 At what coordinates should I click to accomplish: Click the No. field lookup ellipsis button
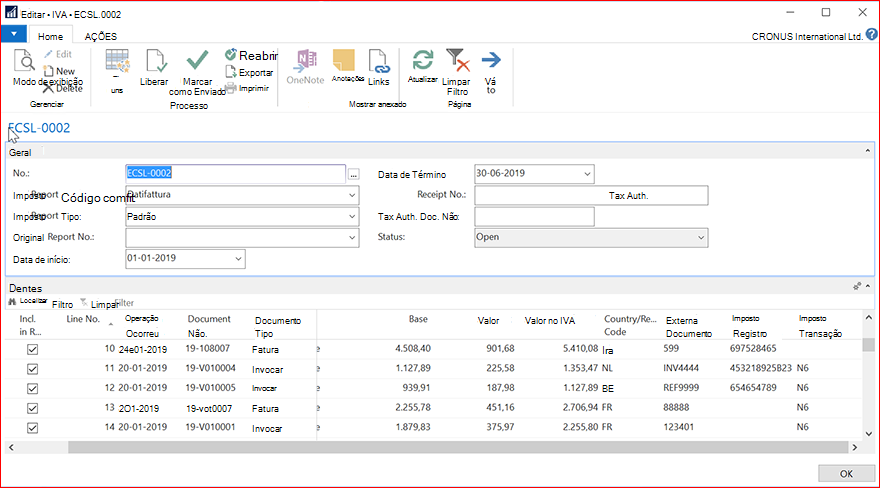click(x=354, y=174)
